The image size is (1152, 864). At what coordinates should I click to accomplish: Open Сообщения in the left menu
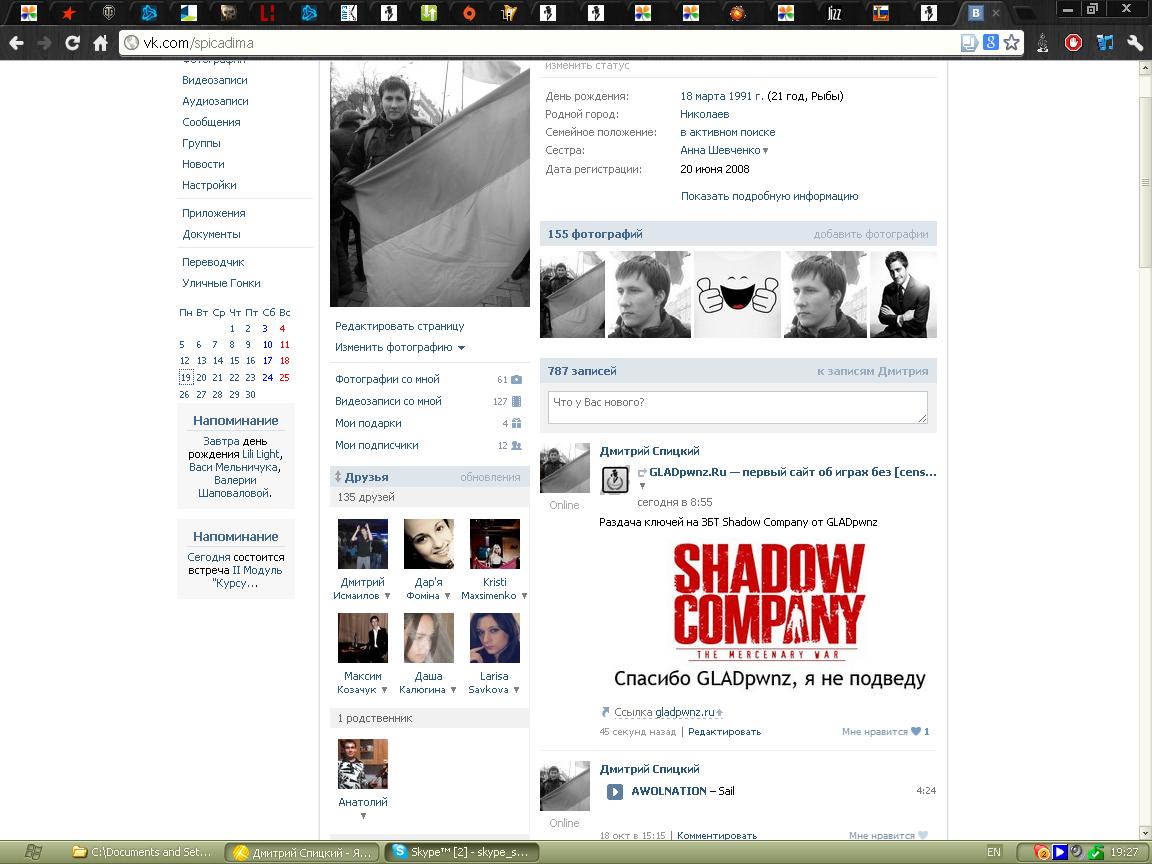(x=211, y=122)
